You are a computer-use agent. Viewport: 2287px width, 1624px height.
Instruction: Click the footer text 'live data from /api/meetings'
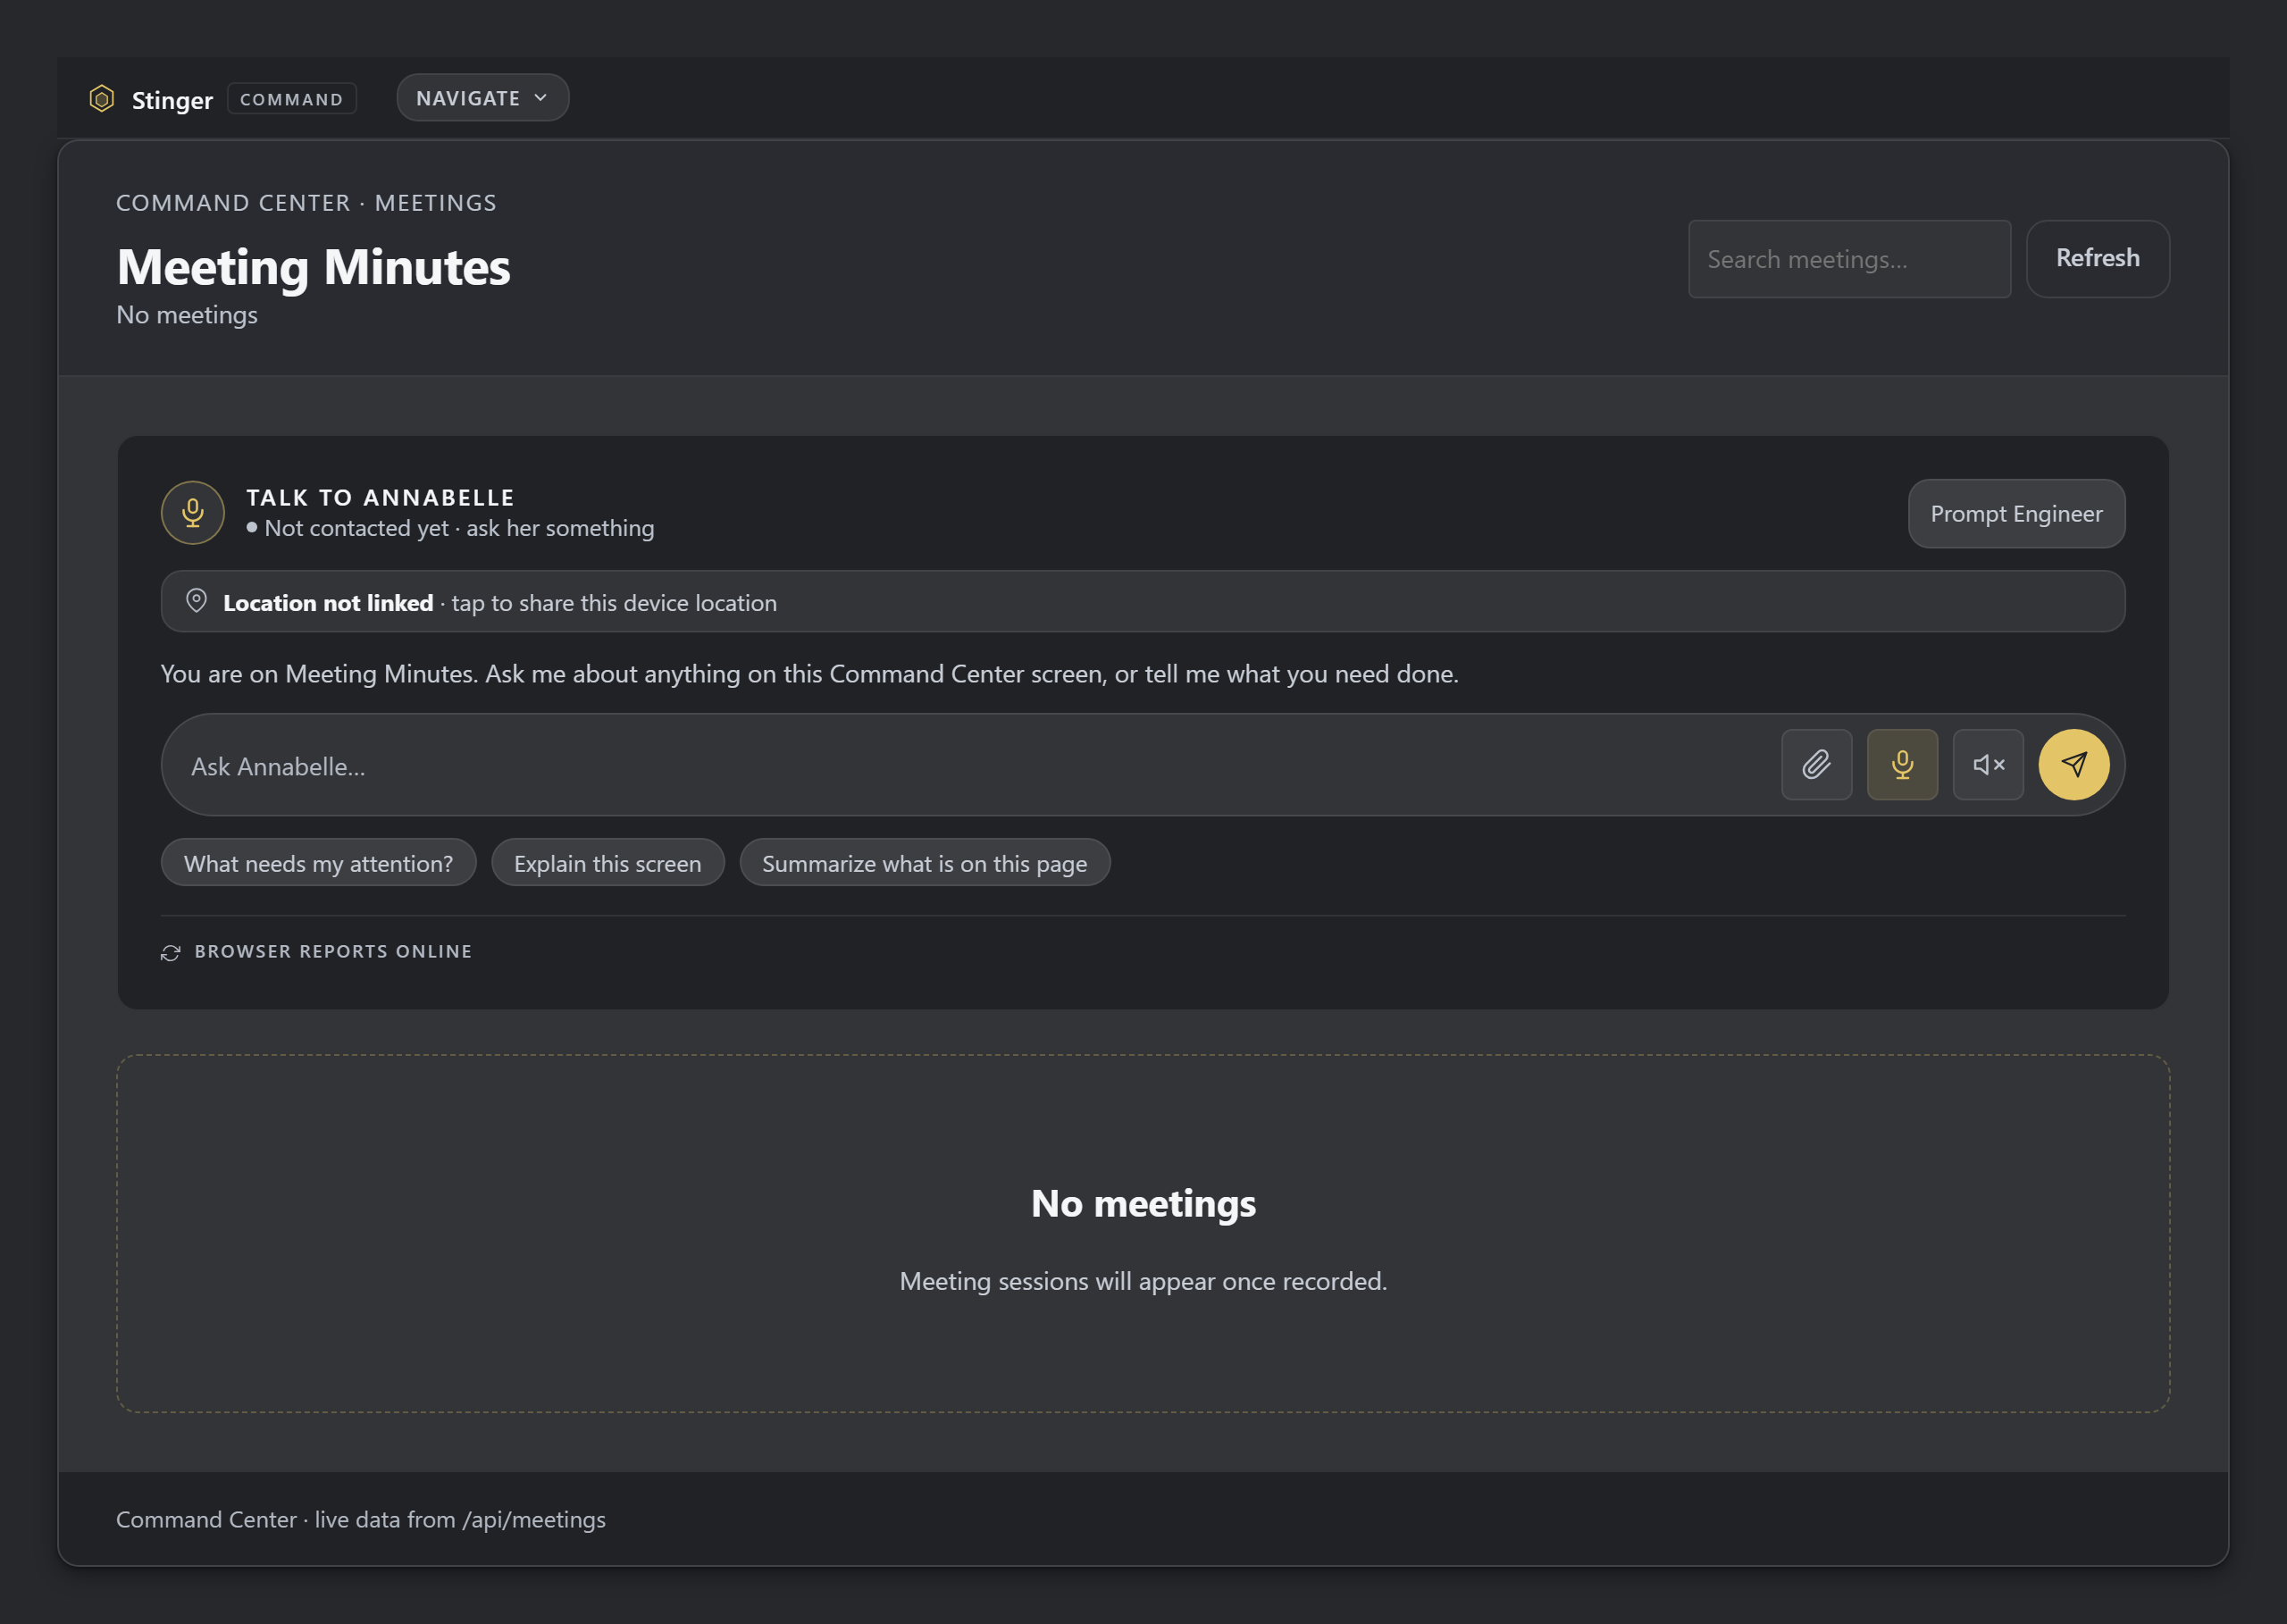(x=460, y=1520)
